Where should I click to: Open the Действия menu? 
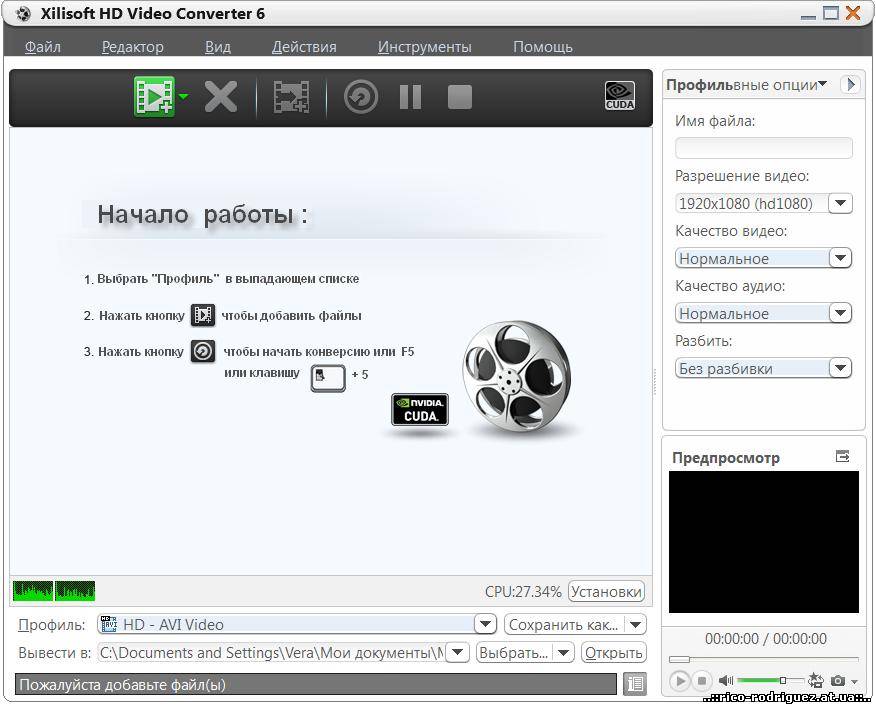[x=304, y=47]
